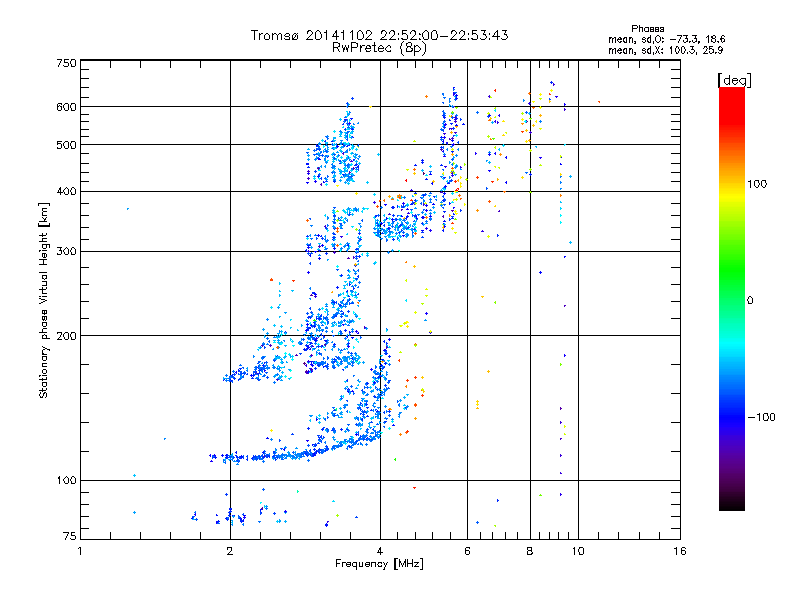Click the y-axis tick label '500'
This screenshot has width=800, height=600.
click(x=66, y=145)
